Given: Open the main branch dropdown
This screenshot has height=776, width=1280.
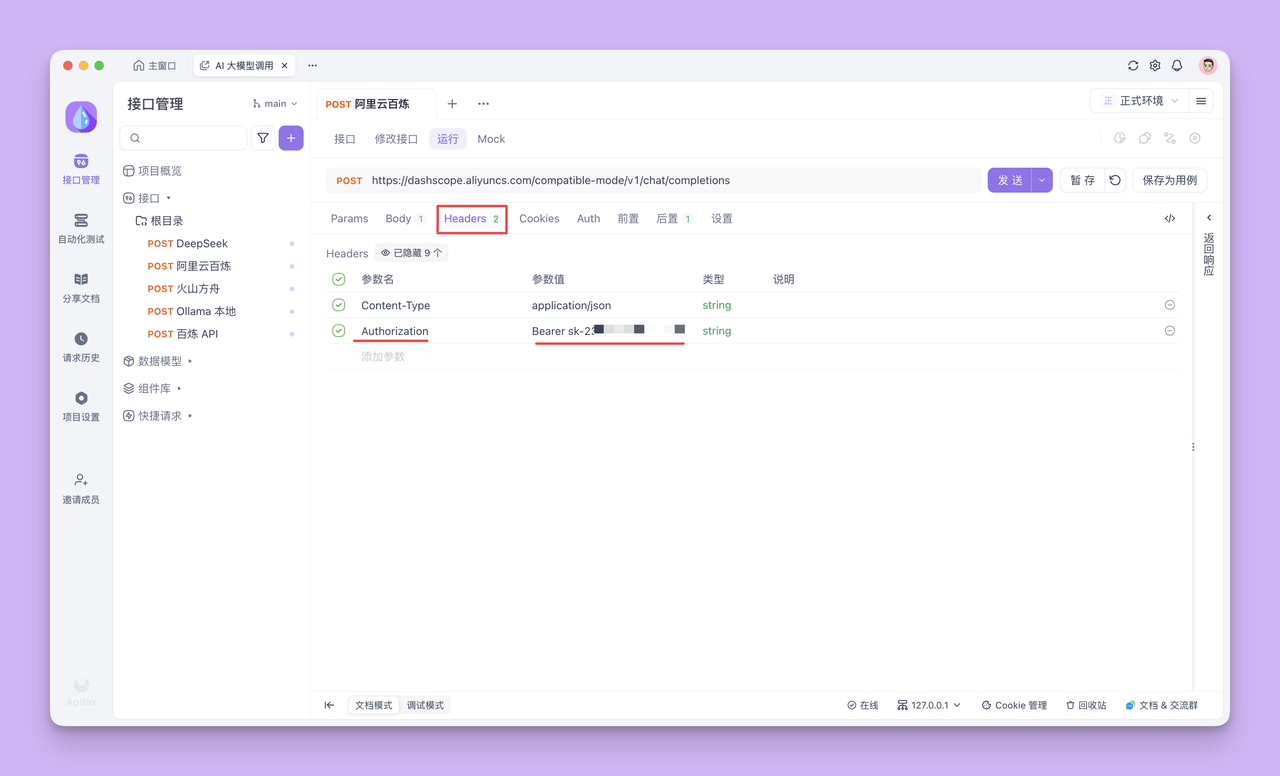Looking at the screenshot, I should 275,104.
